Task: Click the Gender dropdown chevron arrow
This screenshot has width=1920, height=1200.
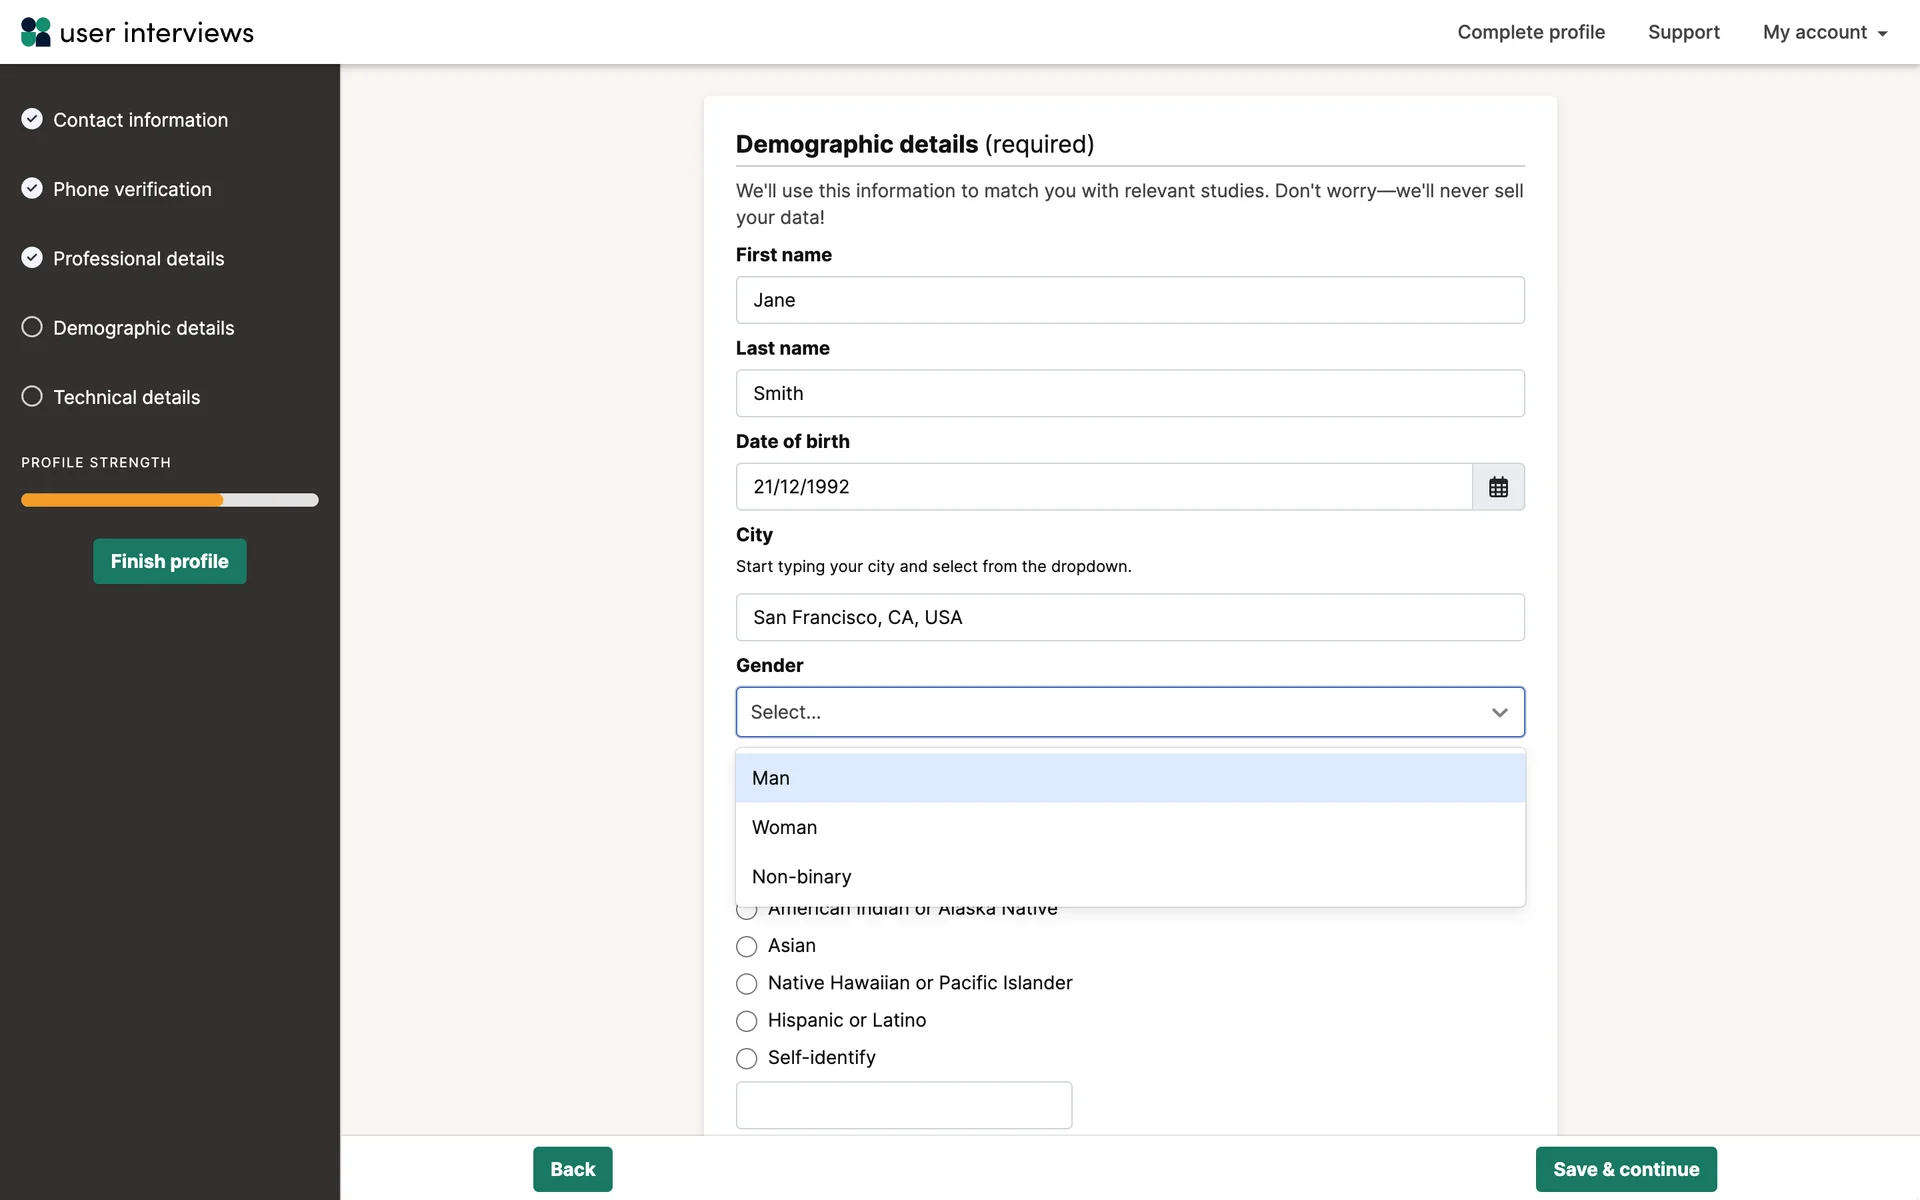Action: [1499, 712]
